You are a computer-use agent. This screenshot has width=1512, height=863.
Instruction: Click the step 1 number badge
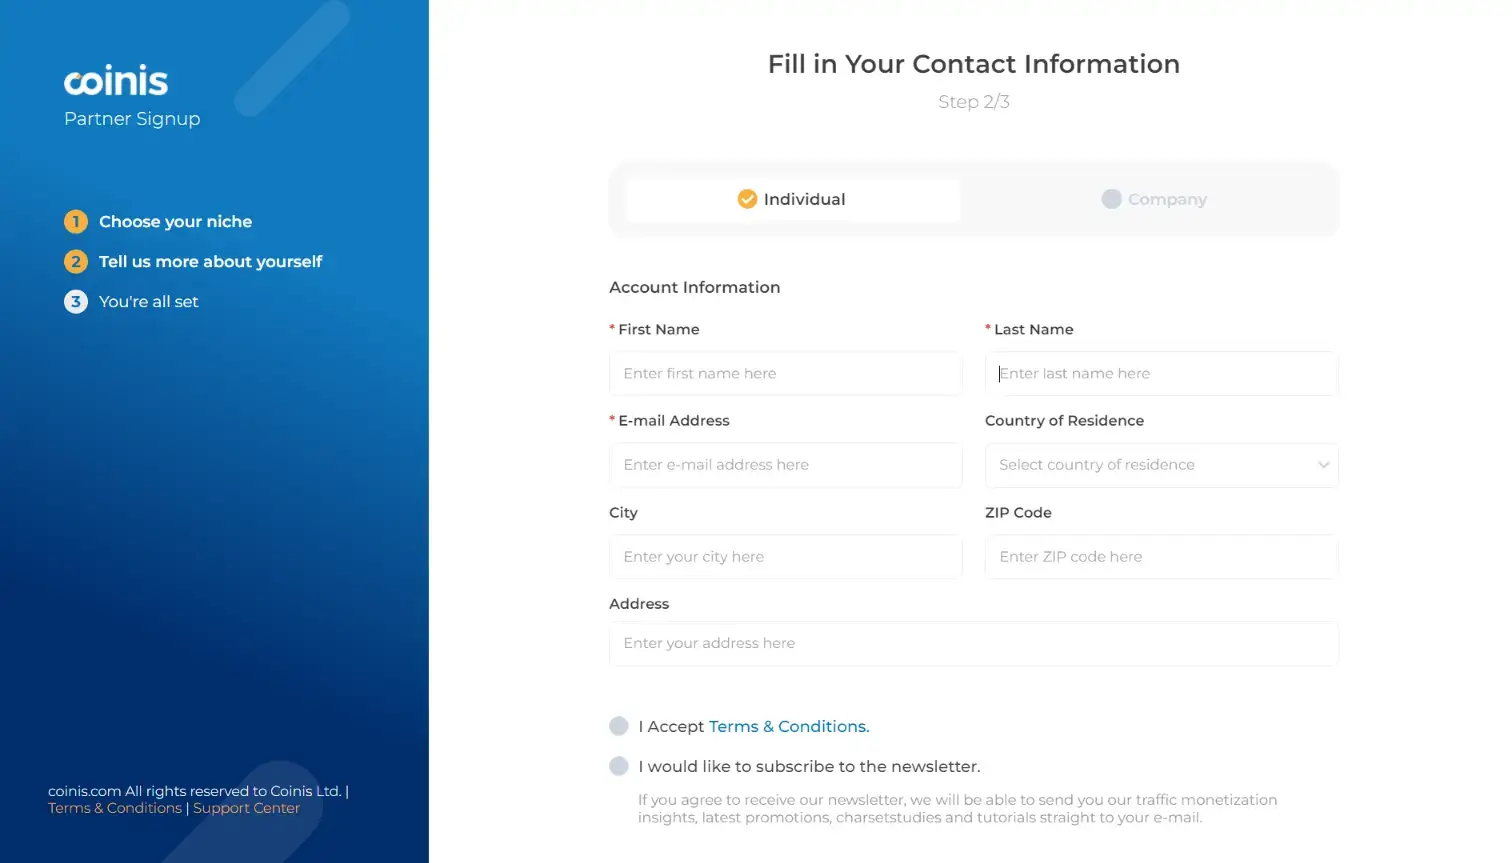tap(76, 222)
